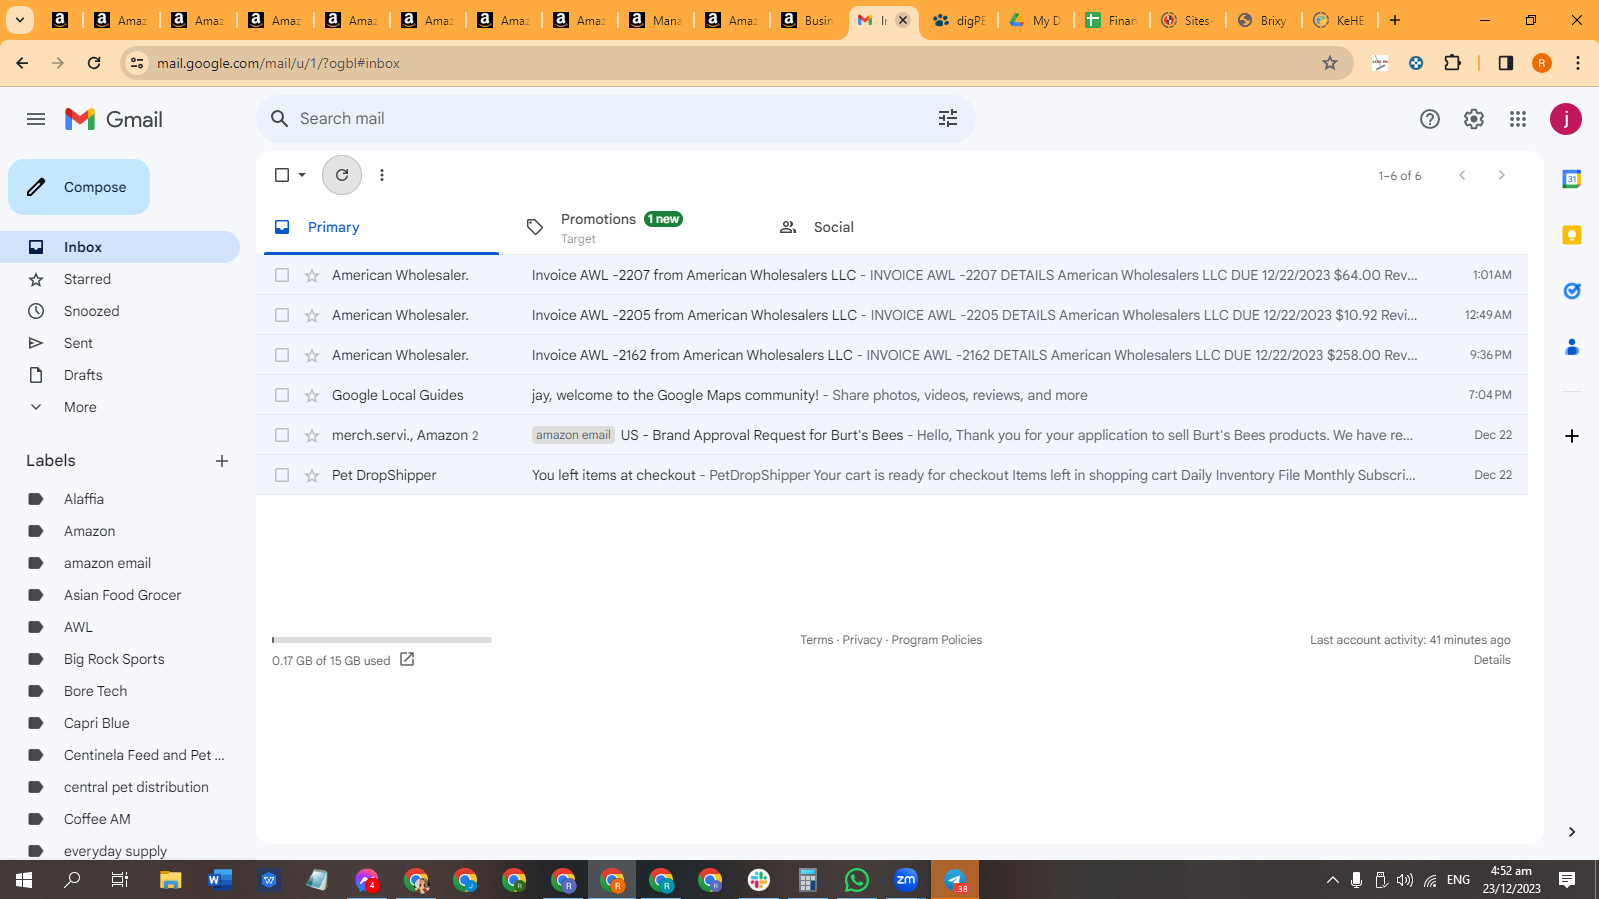Star the Pet DropShipper email
Screen dimensions: 1599x899
pos(312,475)
